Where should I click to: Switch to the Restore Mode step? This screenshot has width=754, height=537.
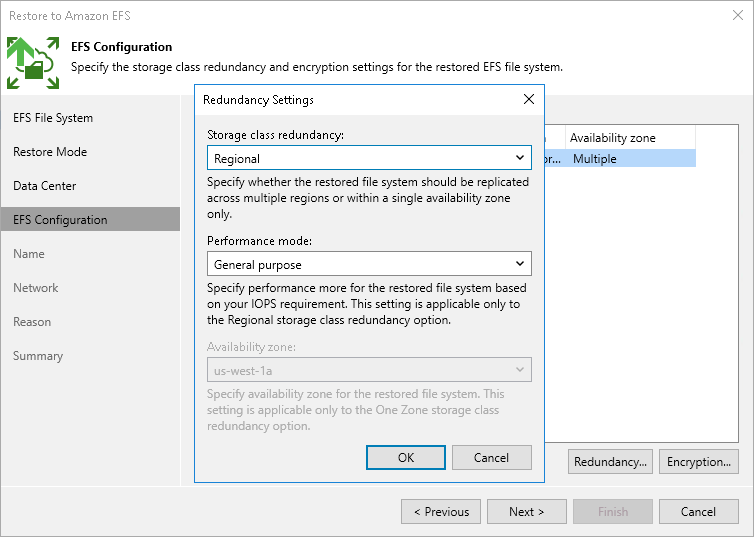(x=50, y=152)
